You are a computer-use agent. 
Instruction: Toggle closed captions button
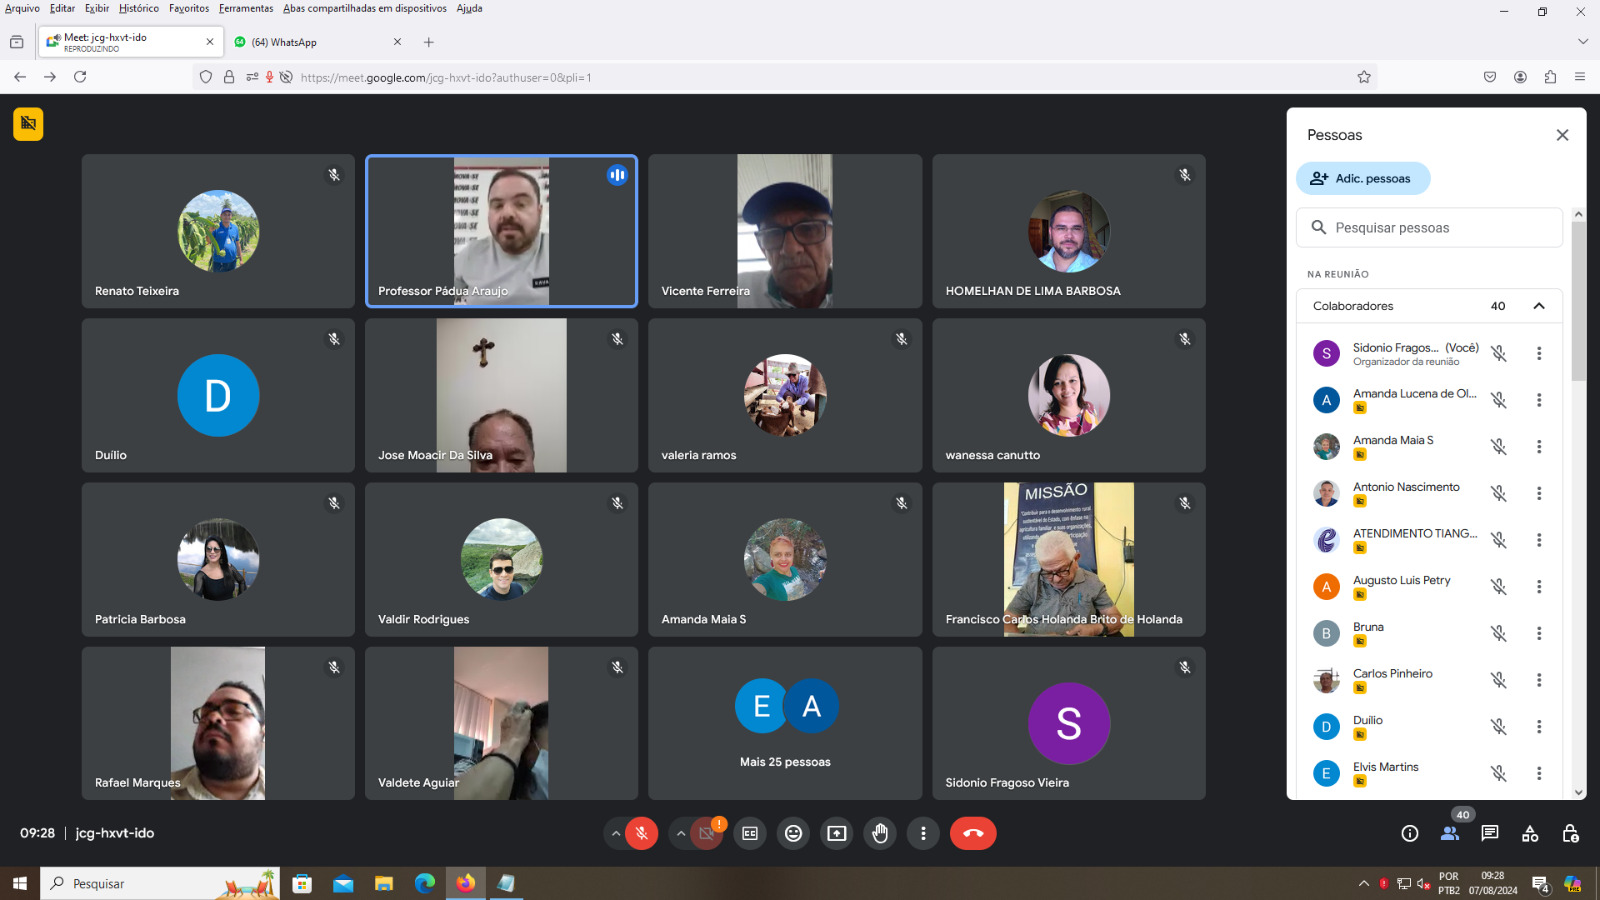point(750,833)
